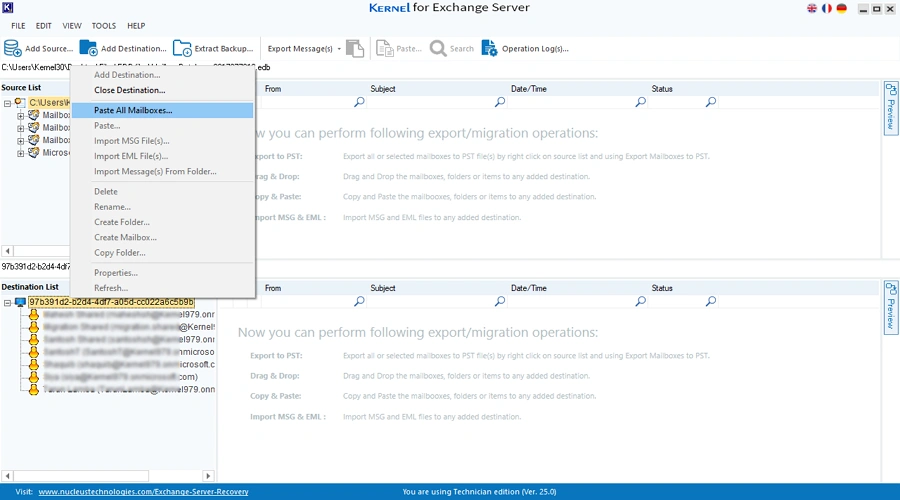Viewport: 900px width, 500px height.
Task: Click search icon under top Date/Time column
Action: [641, 102]
